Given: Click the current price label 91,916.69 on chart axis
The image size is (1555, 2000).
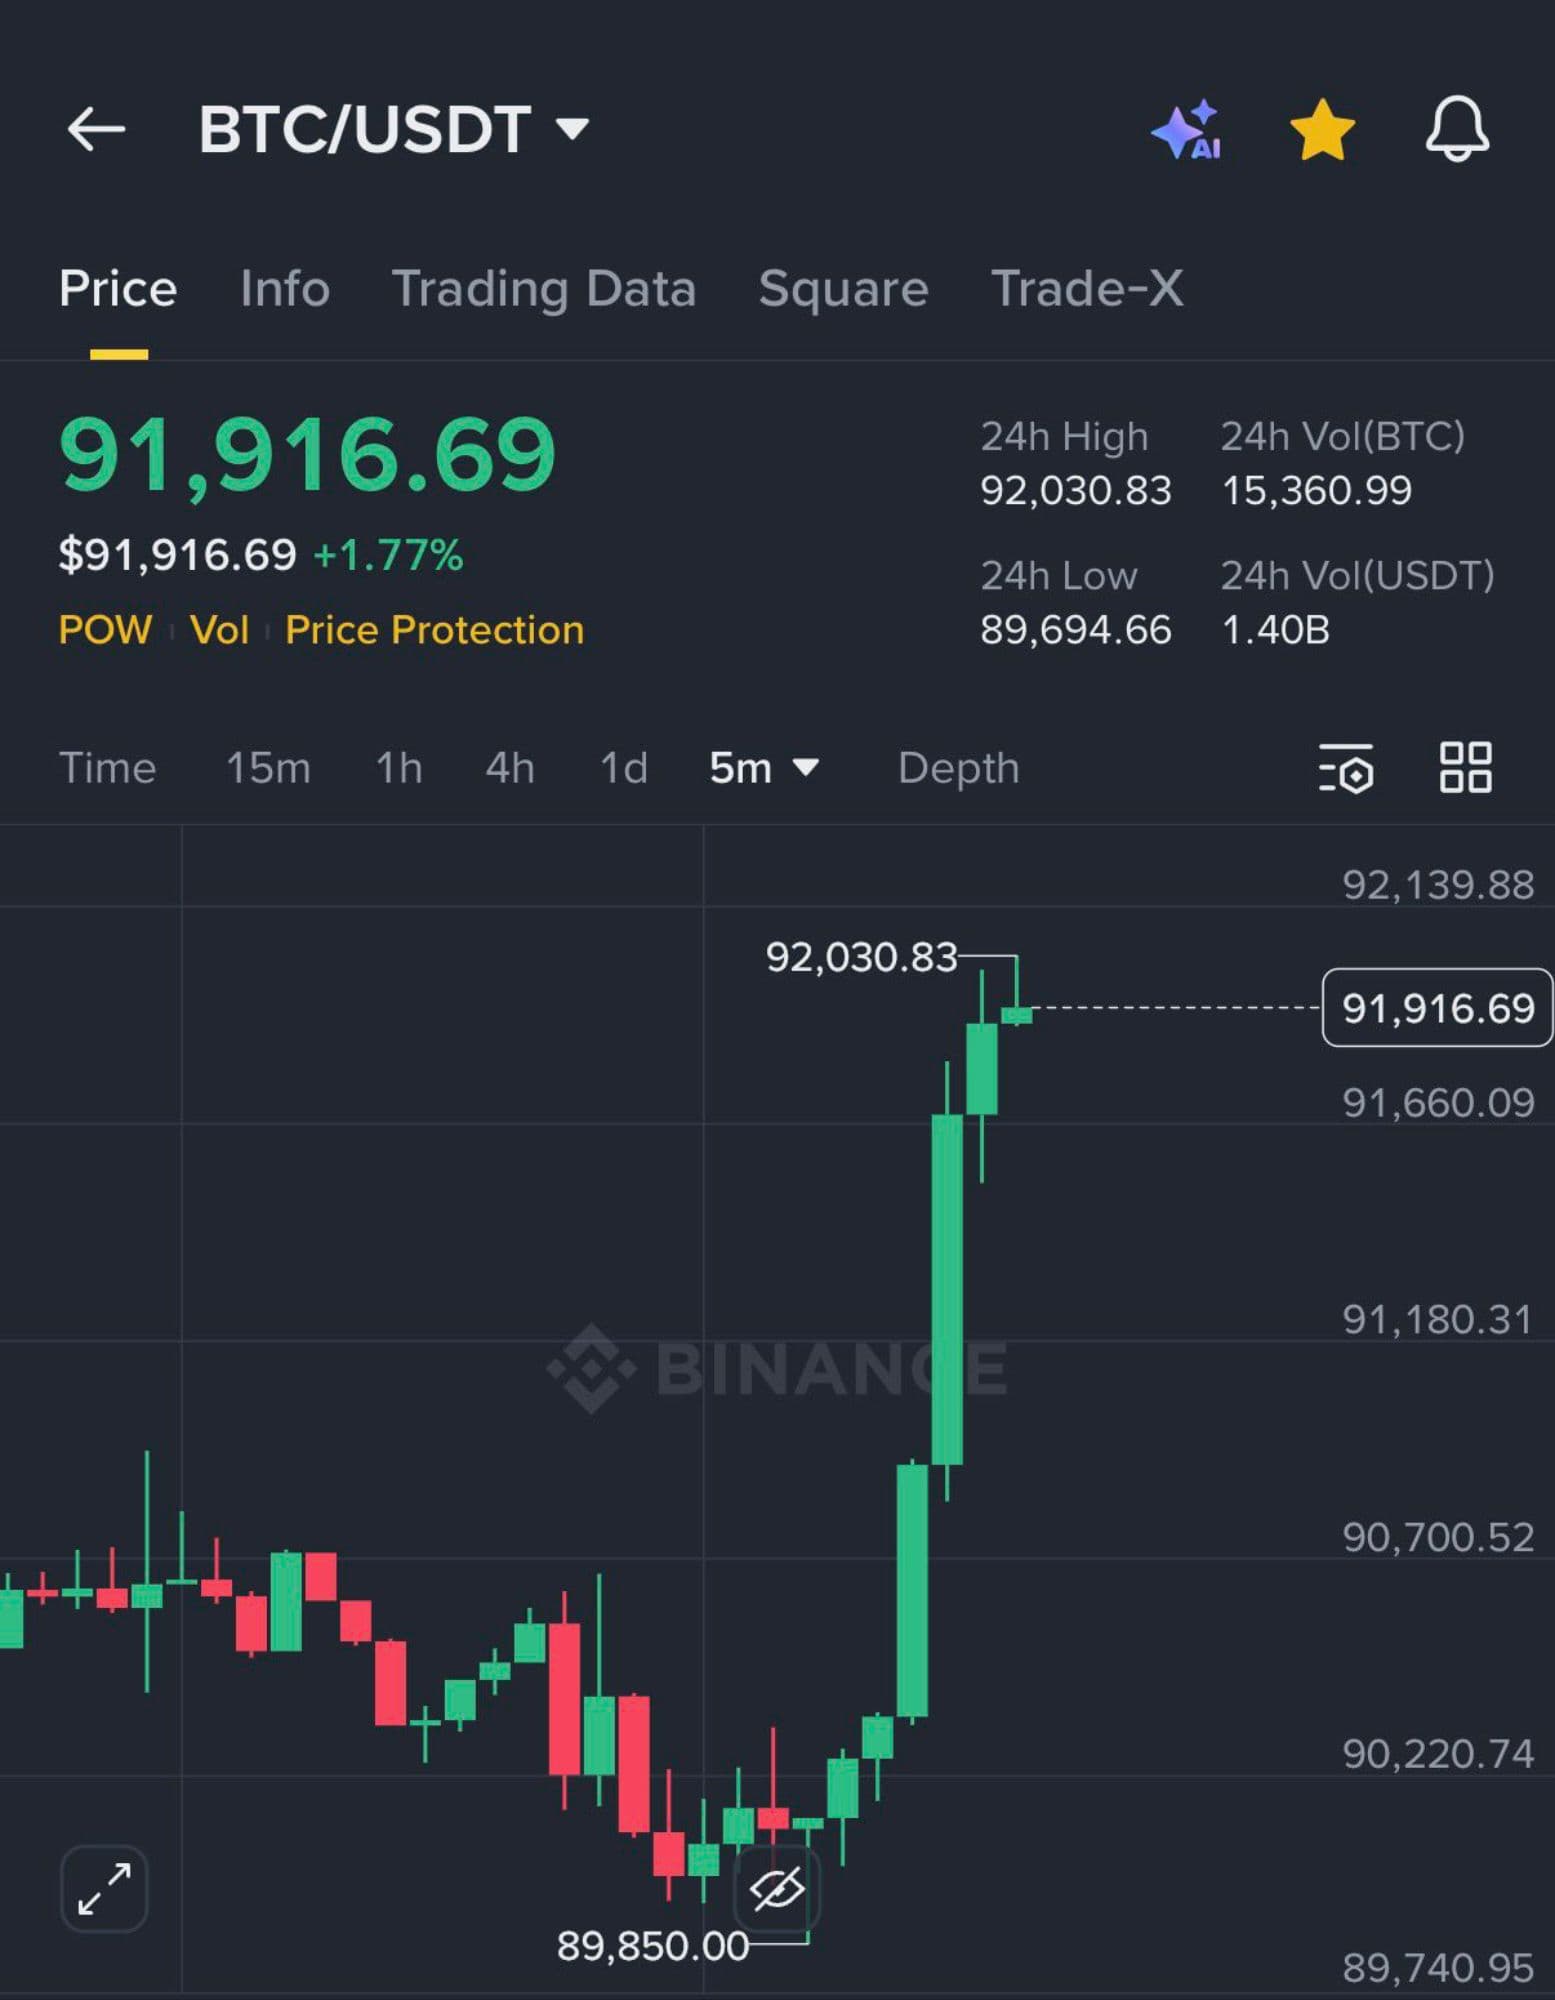Looking at the screenshot, I should [1437, 1008].
